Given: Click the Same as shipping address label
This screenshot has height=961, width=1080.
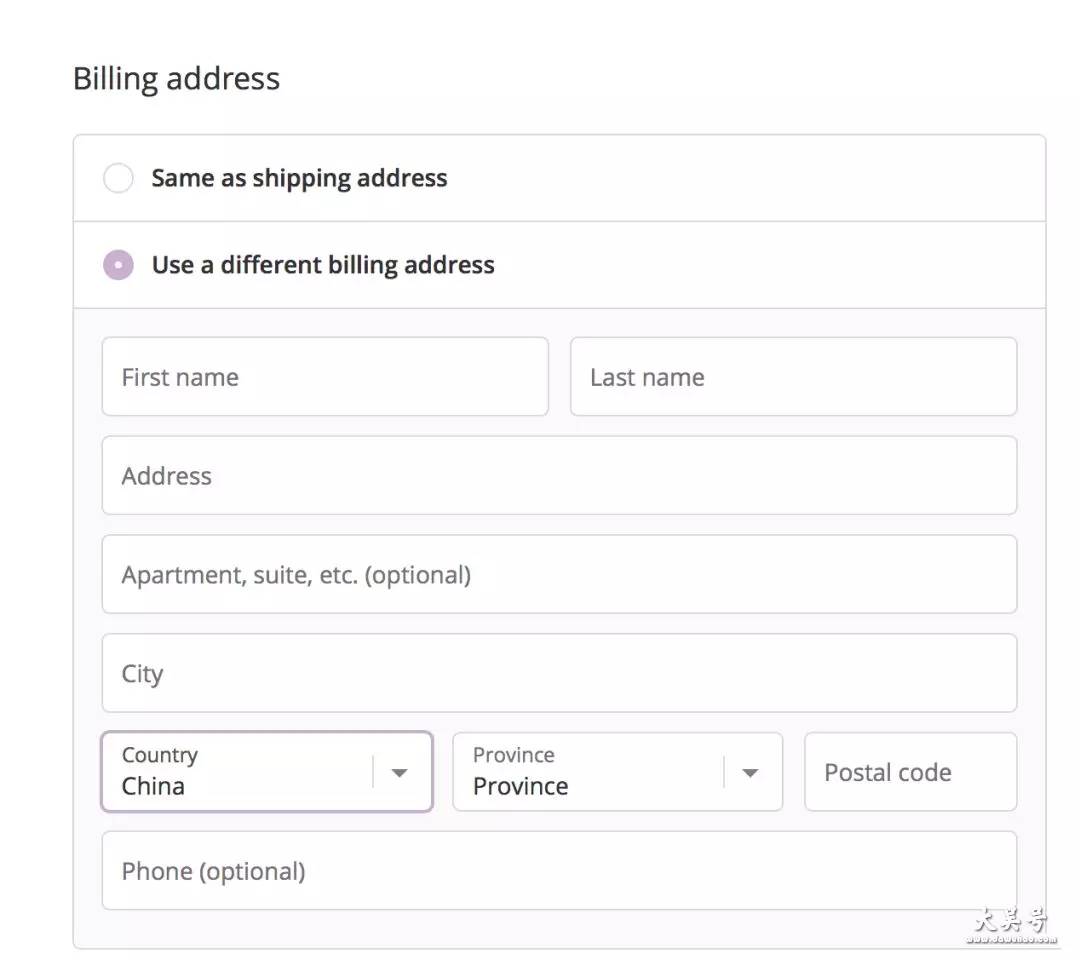Looking at the screenshot, I should [300, 178].
